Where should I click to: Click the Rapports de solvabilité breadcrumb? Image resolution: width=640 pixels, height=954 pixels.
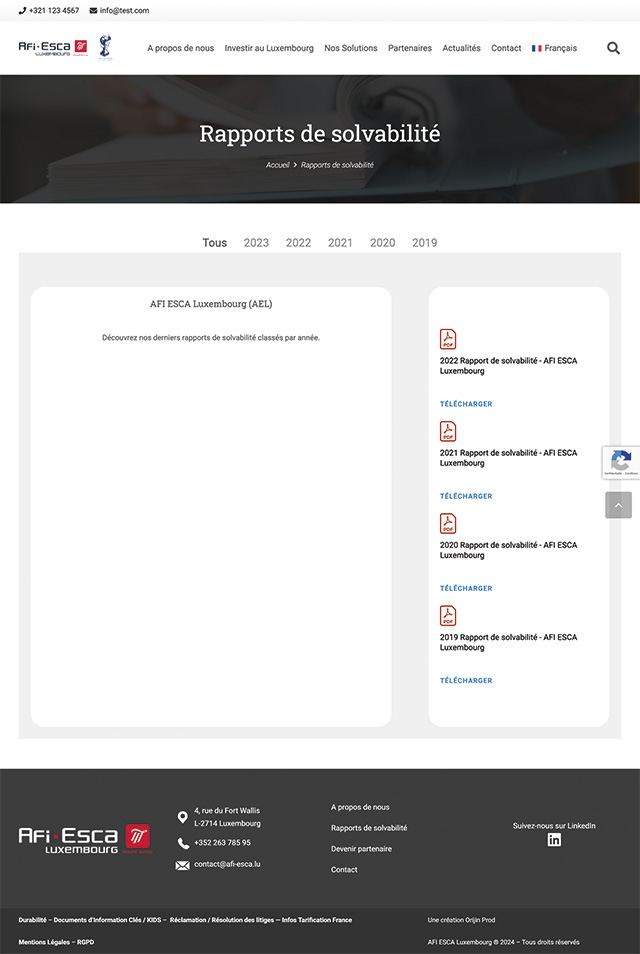click(x=337, y=165)
